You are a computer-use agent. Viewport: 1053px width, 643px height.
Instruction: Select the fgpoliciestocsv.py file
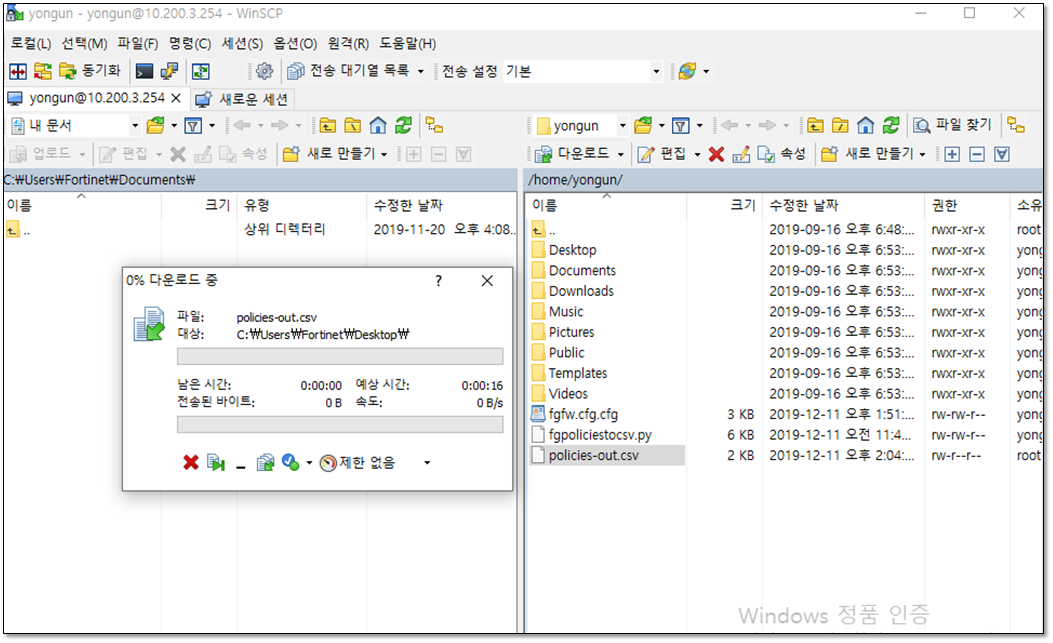pos(600,434)
